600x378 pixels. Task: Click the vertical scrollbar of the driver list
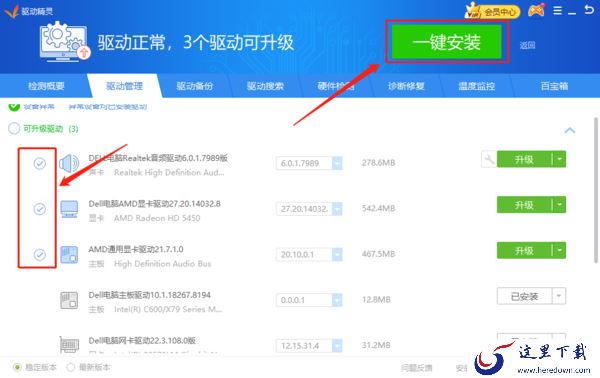tap(596, 191)
